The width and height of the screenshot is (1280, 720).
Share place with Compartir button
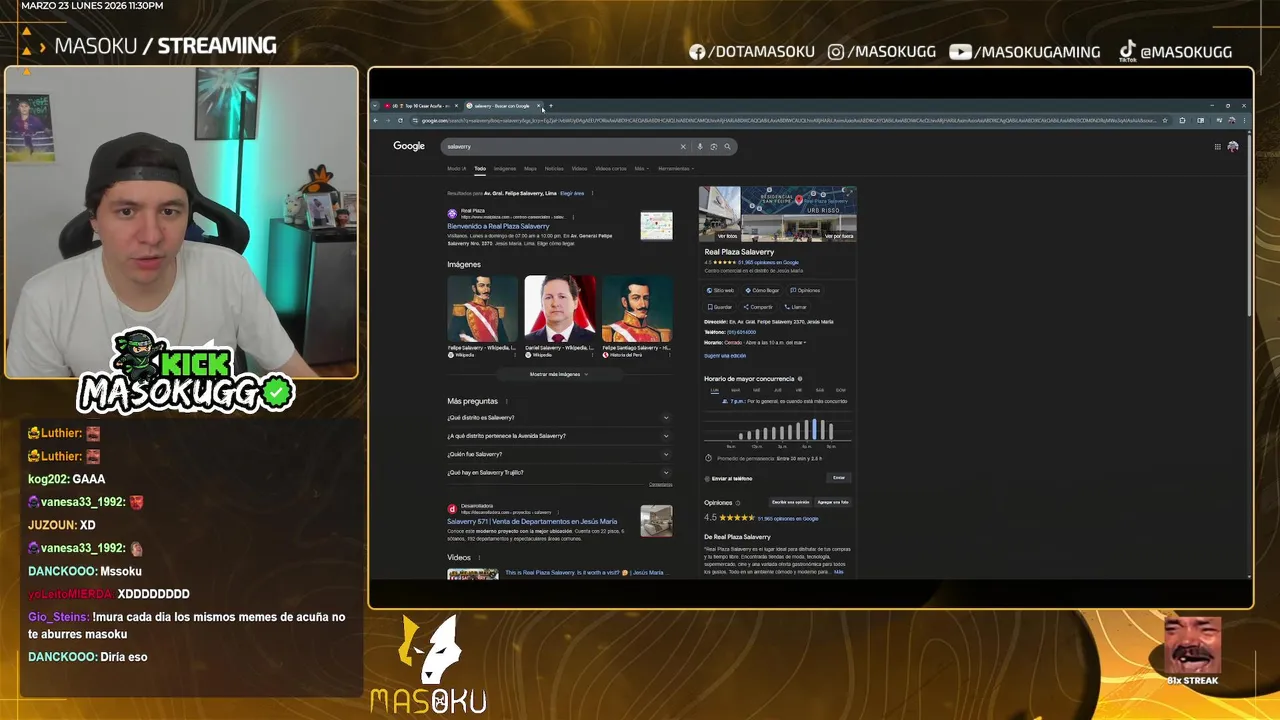click(758, 307)
